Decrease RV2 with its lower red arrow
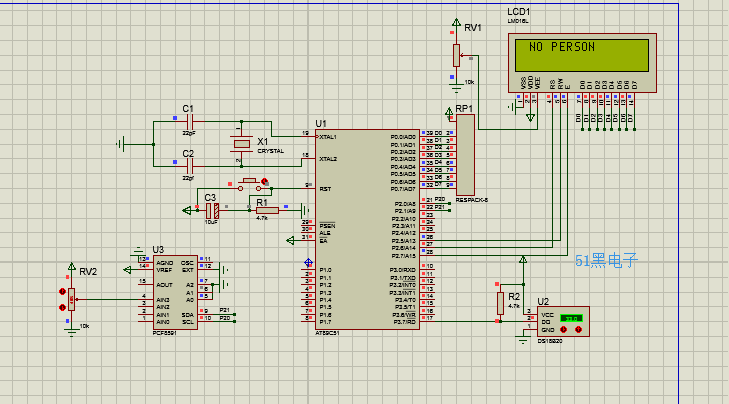 62,307
